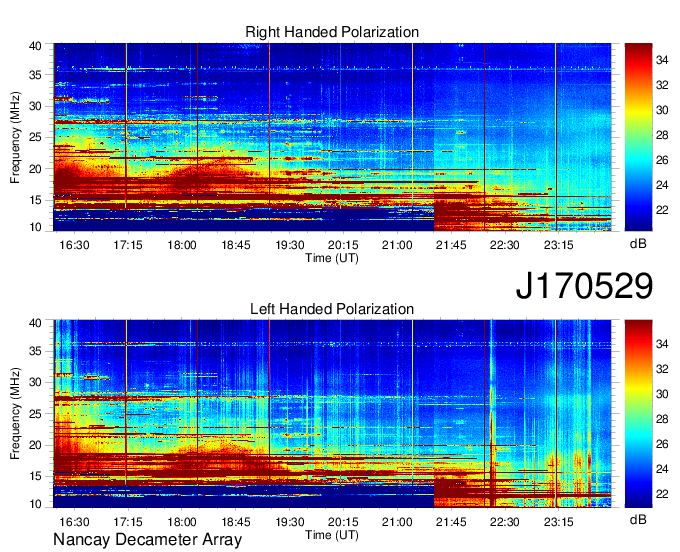Viewport: 680px width, 552px height.
Task: Click the 35 MHz tick of upper plot
Action: [x=35, y=75]
